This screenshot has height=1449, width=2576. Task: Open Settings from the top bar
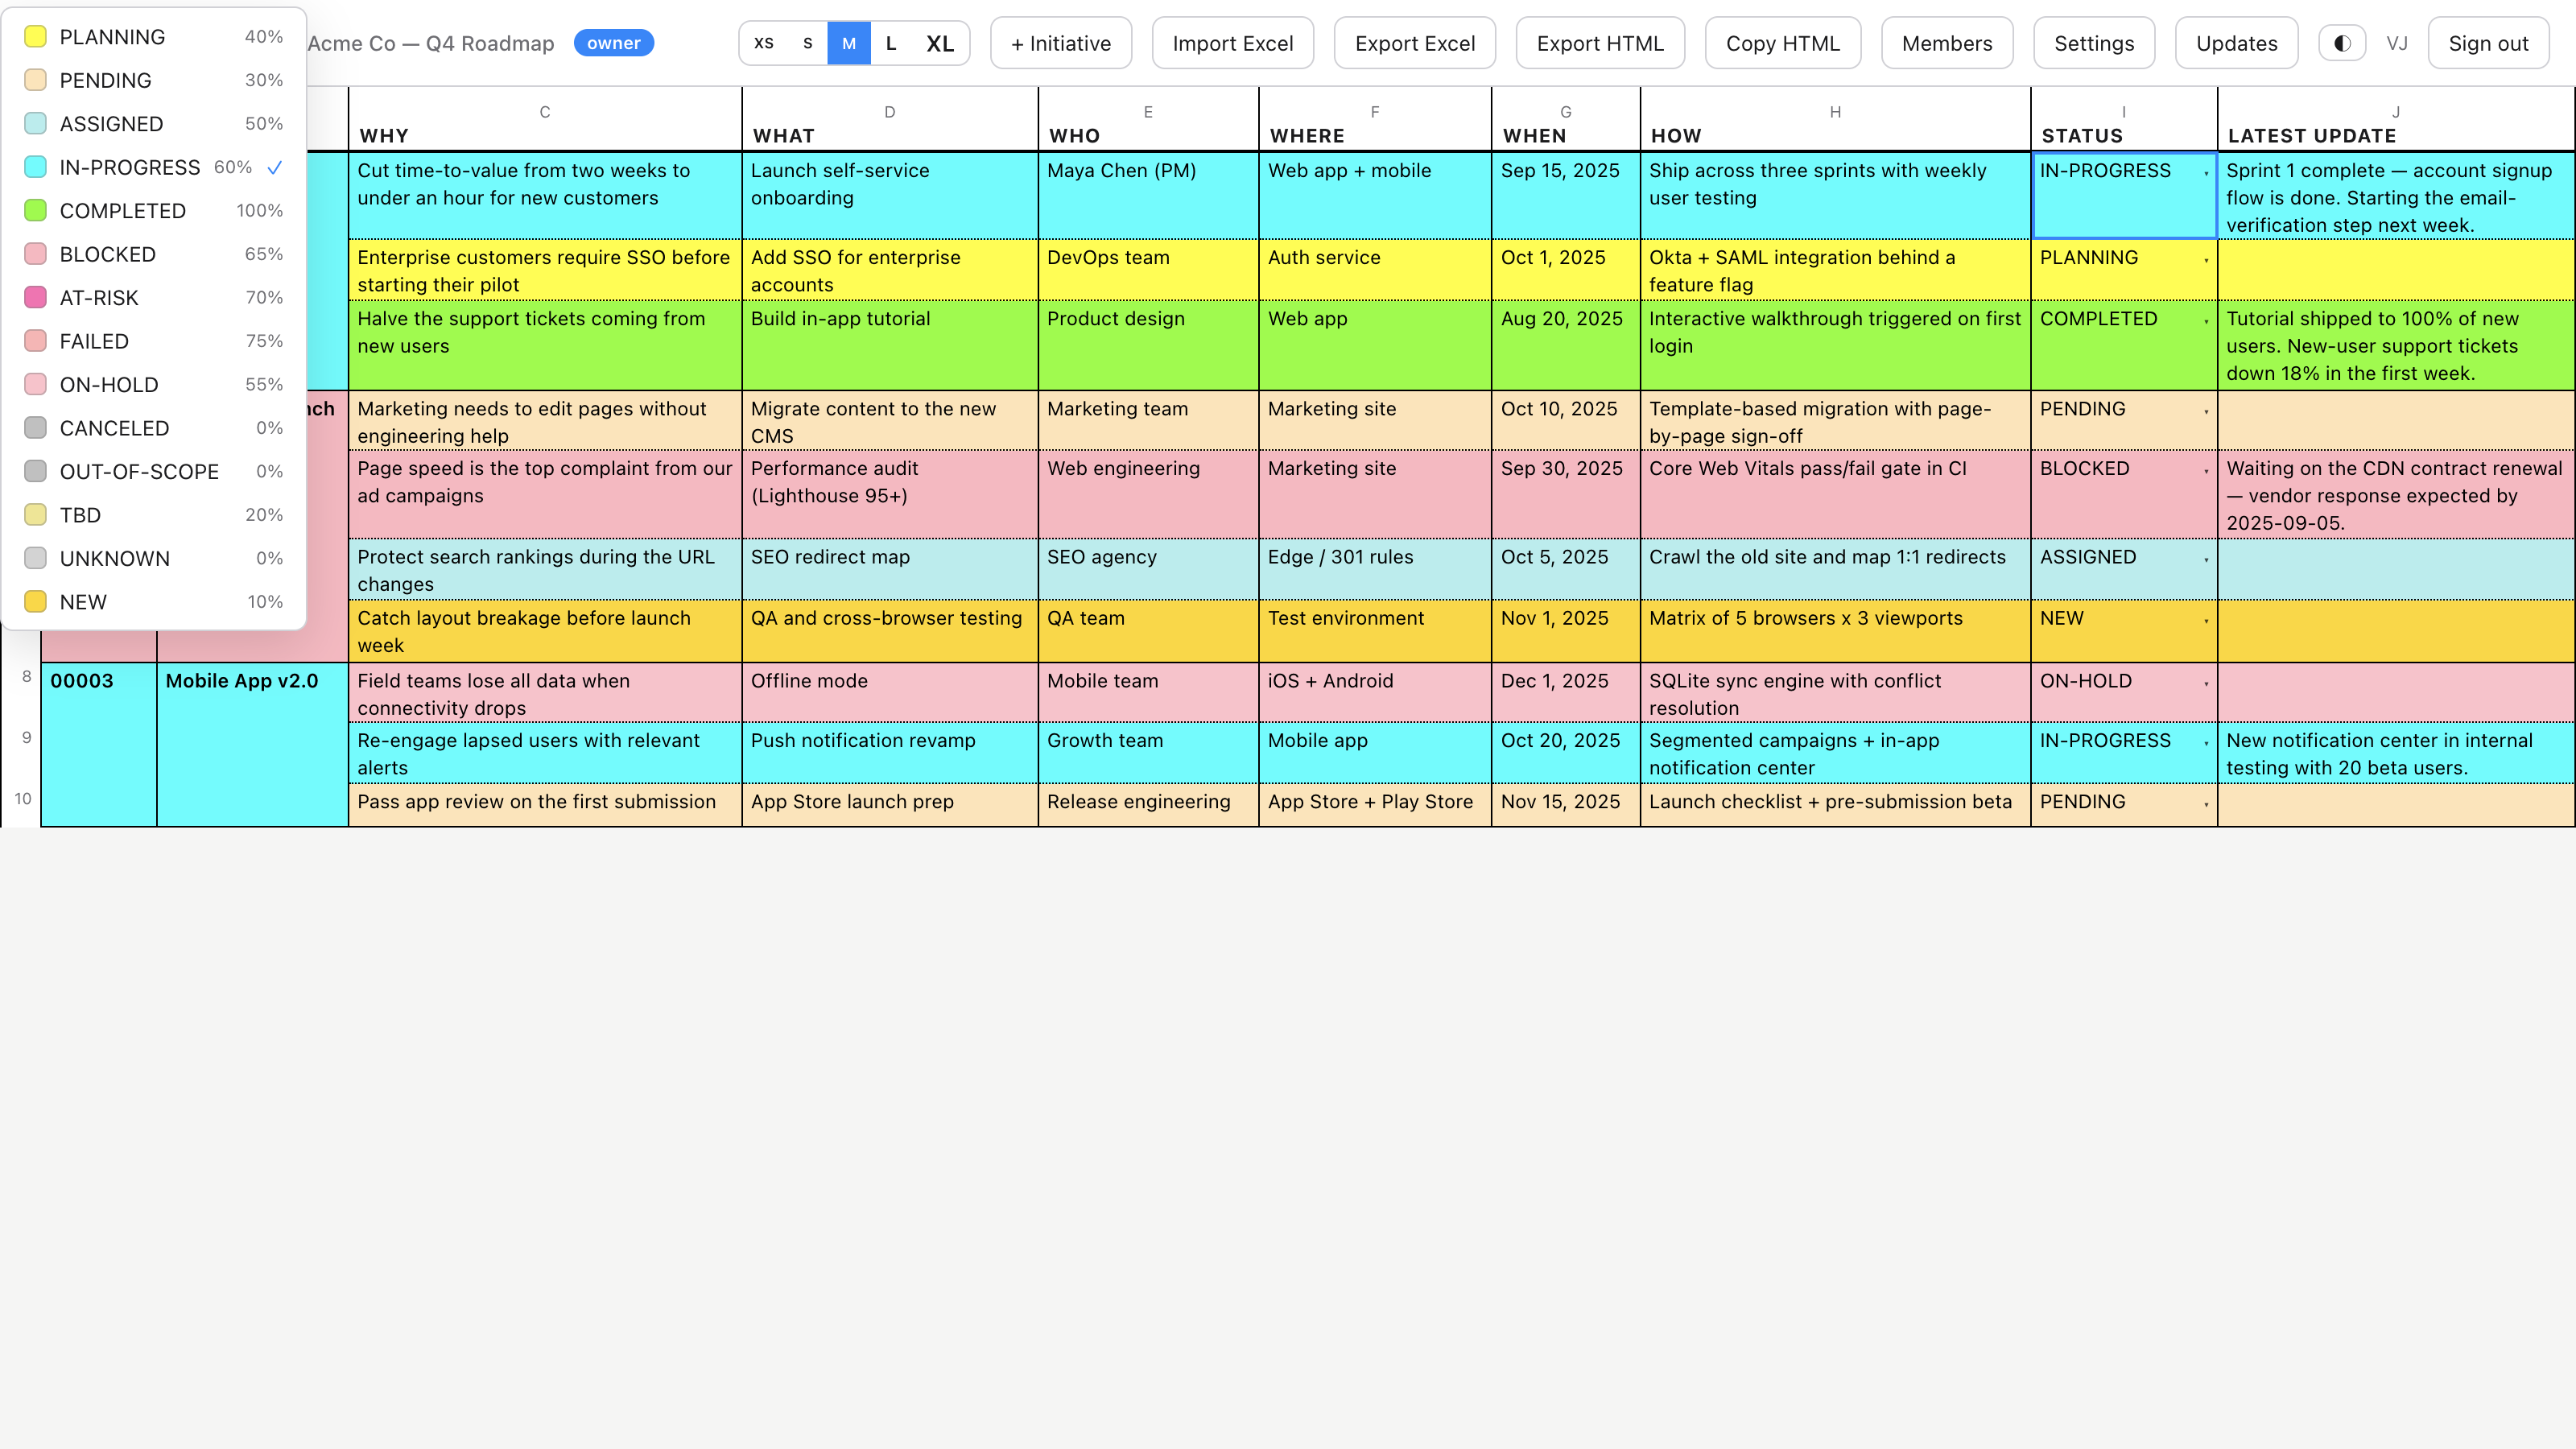click(x=2094, y=43)
